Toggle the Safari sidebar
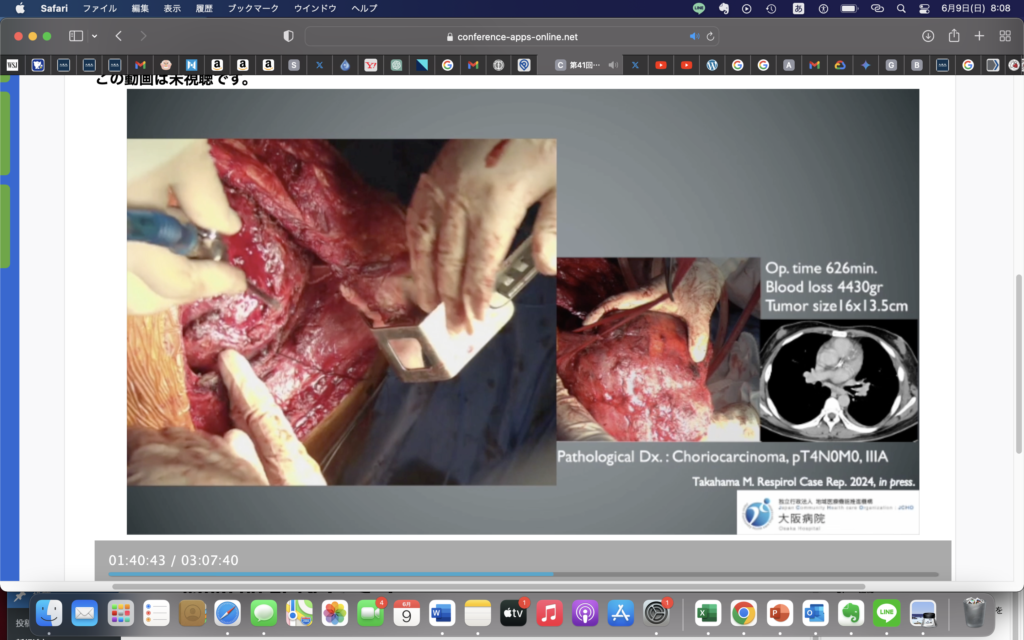 tap(76, 36)
